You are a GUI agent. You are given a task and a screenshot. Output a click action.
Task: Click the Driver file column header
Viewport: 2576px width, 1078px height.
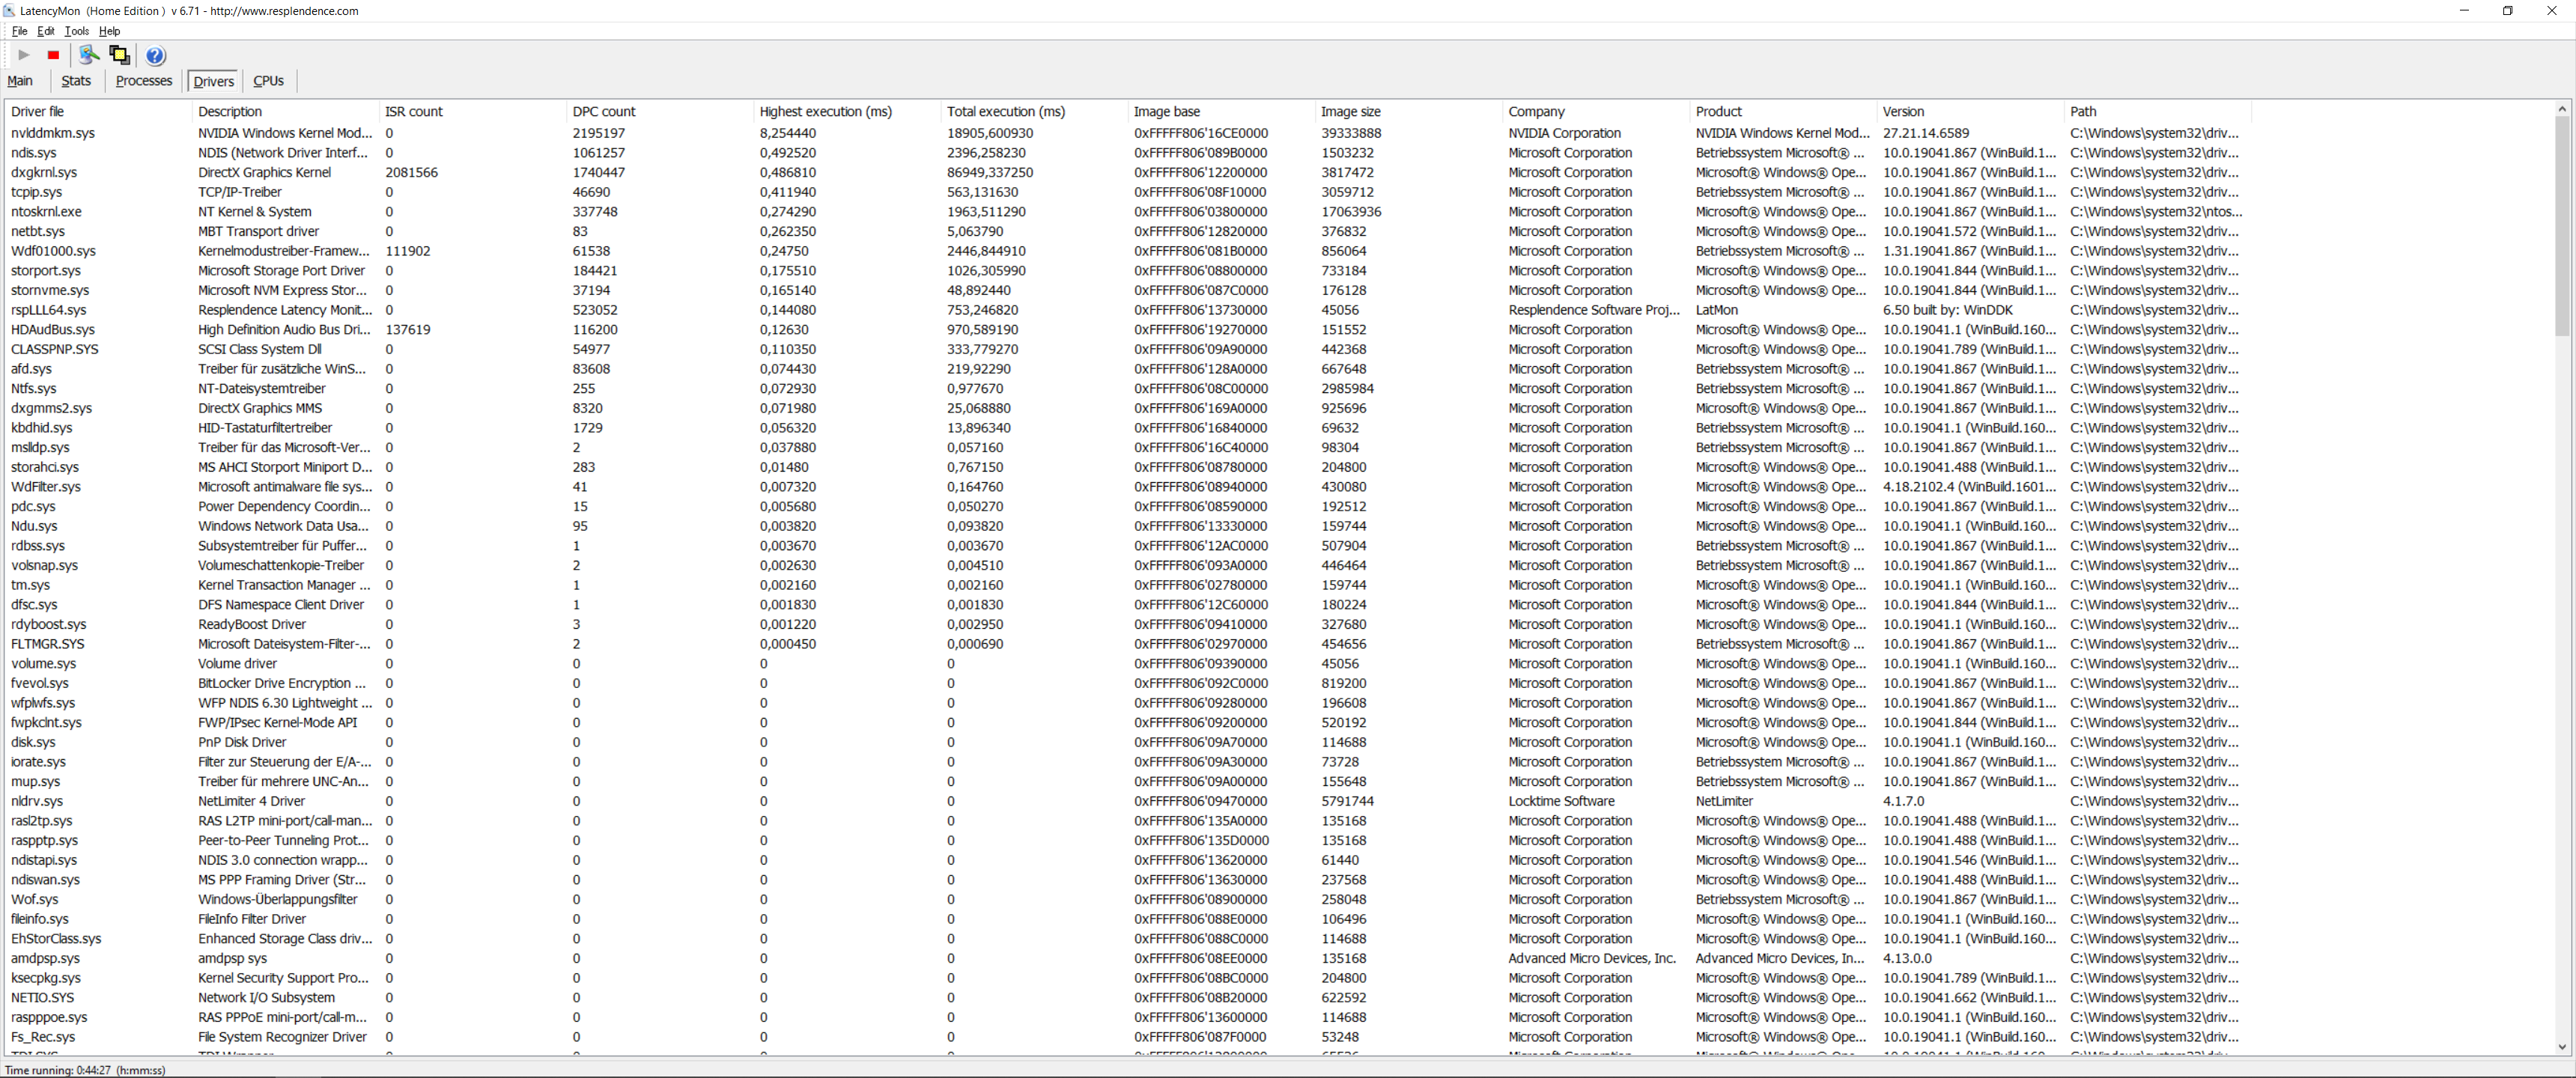pyautogui.click(x=38, y=111)
